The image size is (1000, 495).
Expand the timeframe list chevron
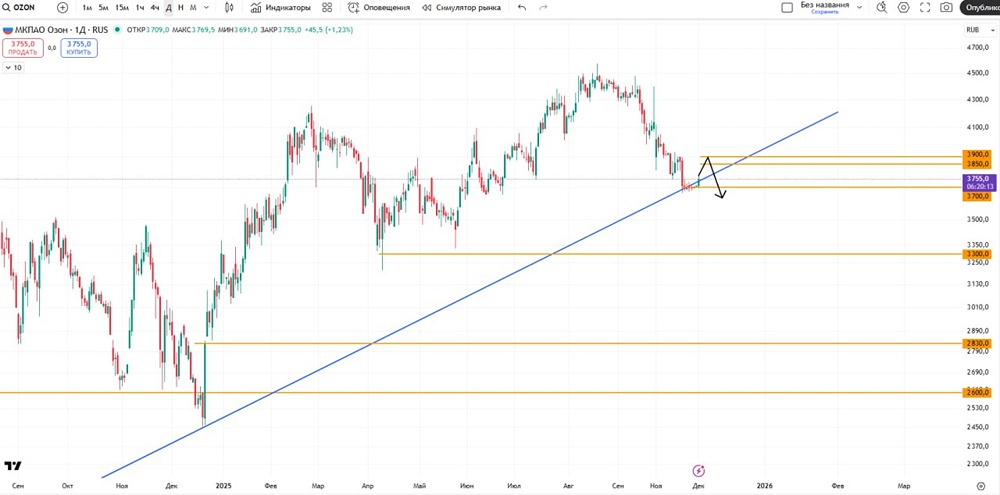206,8
